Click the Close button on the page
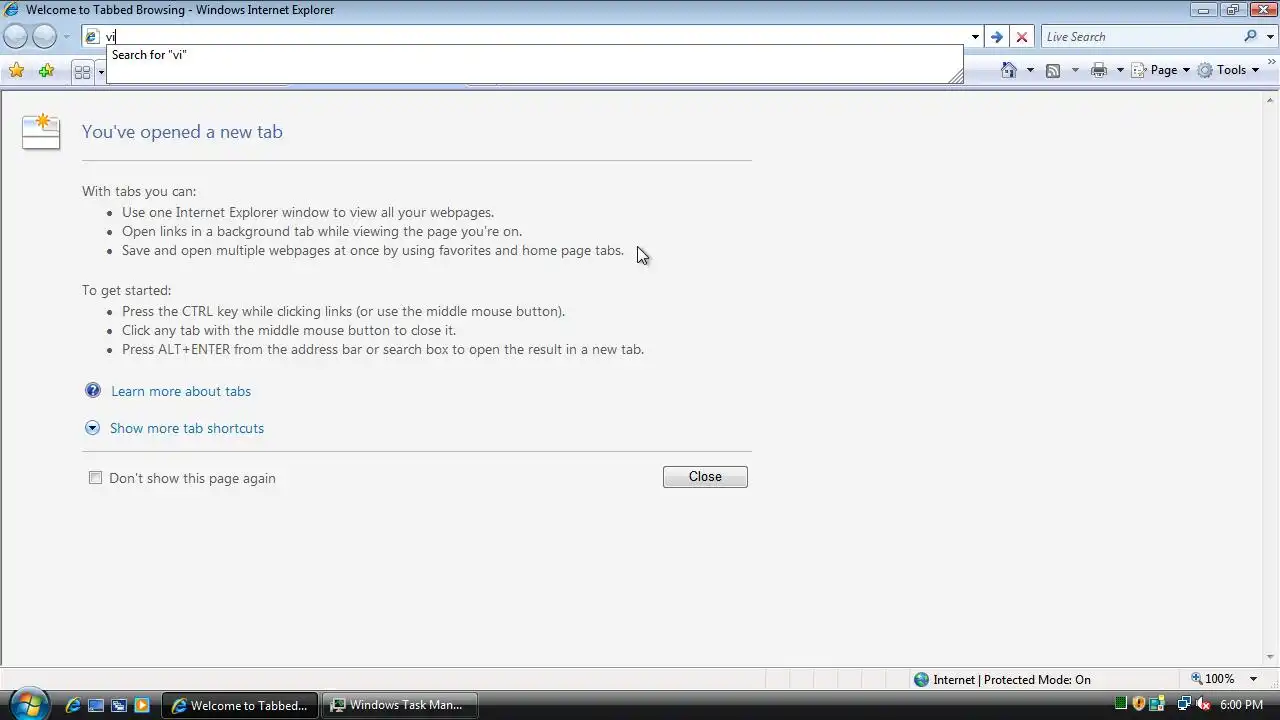 click(705, 477)
